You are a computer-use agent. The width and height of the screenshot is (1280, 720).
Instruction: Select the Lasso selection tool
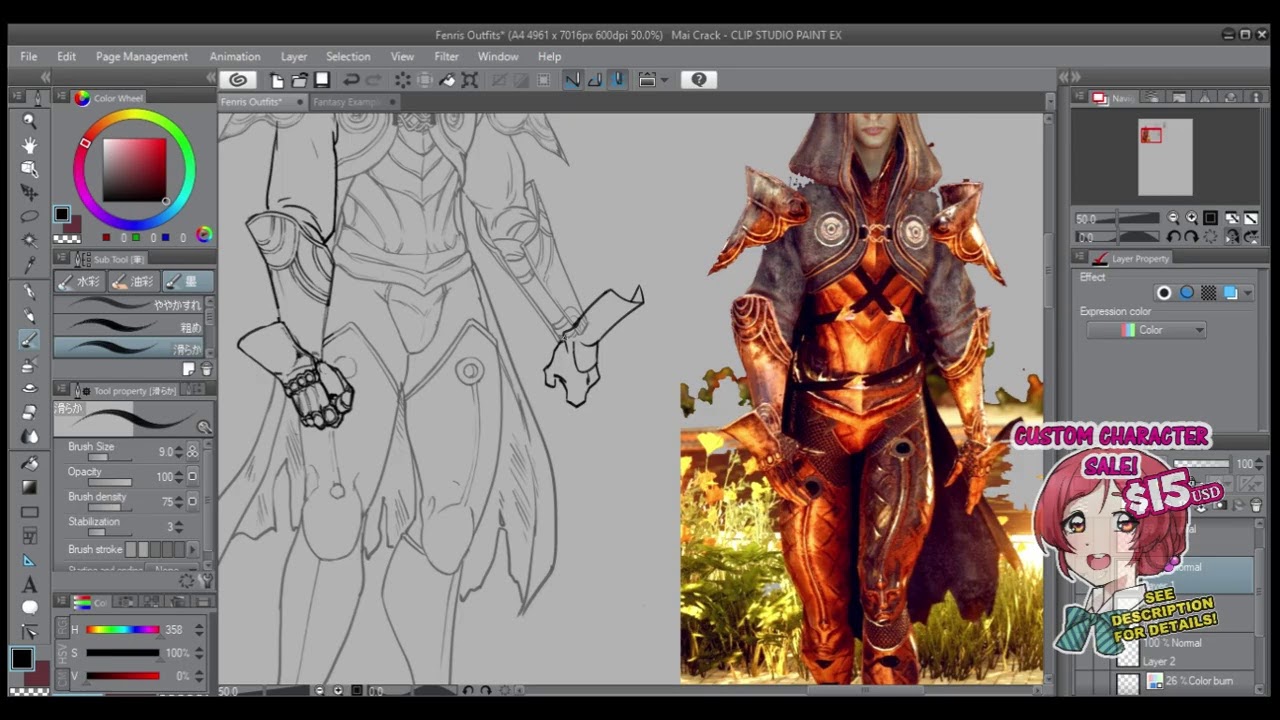pyautogui.click(x=30, y=217)
